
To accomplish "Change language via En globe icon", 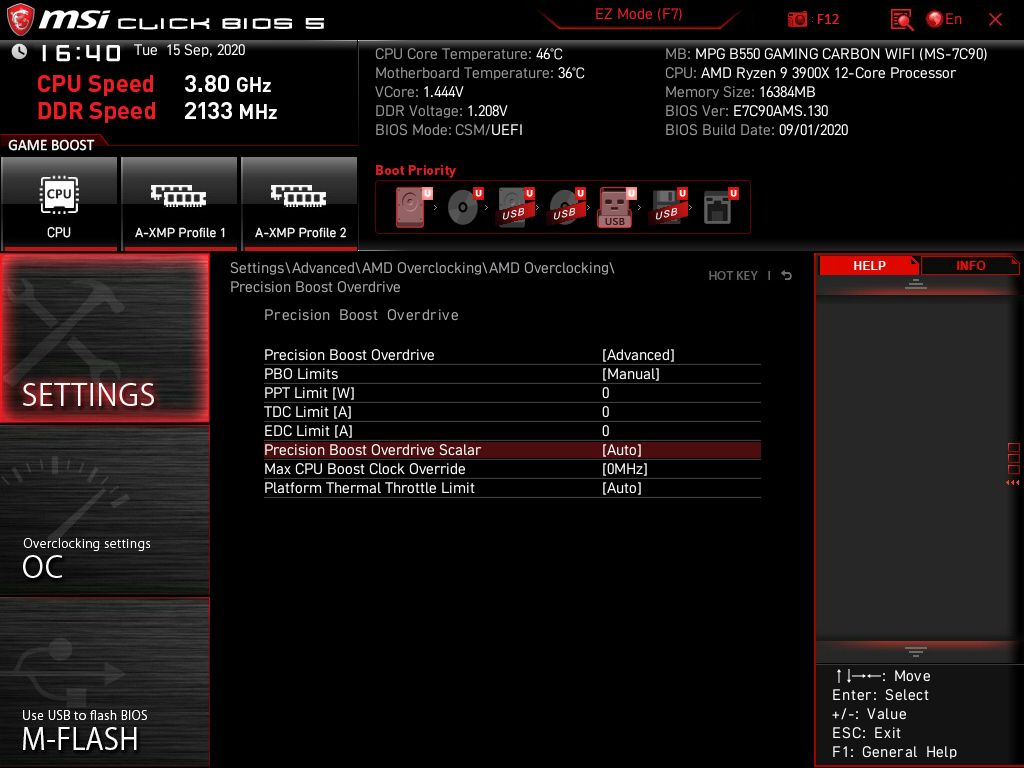I will pos(944,20).
